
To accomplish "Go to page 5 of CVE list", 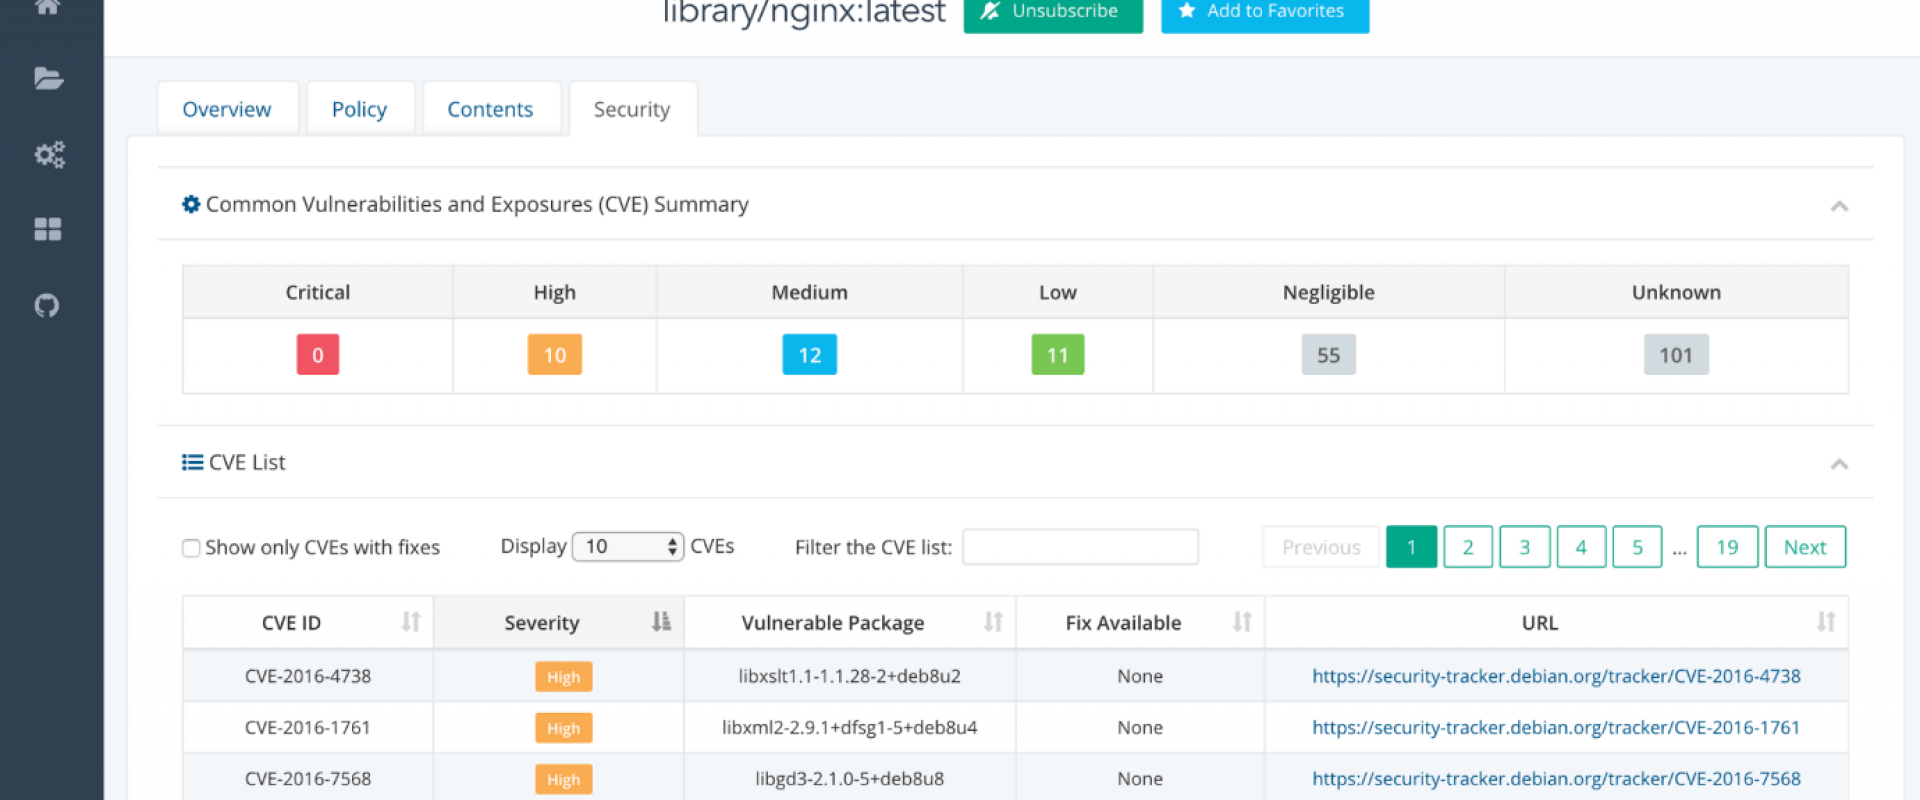I will click(x=1637, y=547).
